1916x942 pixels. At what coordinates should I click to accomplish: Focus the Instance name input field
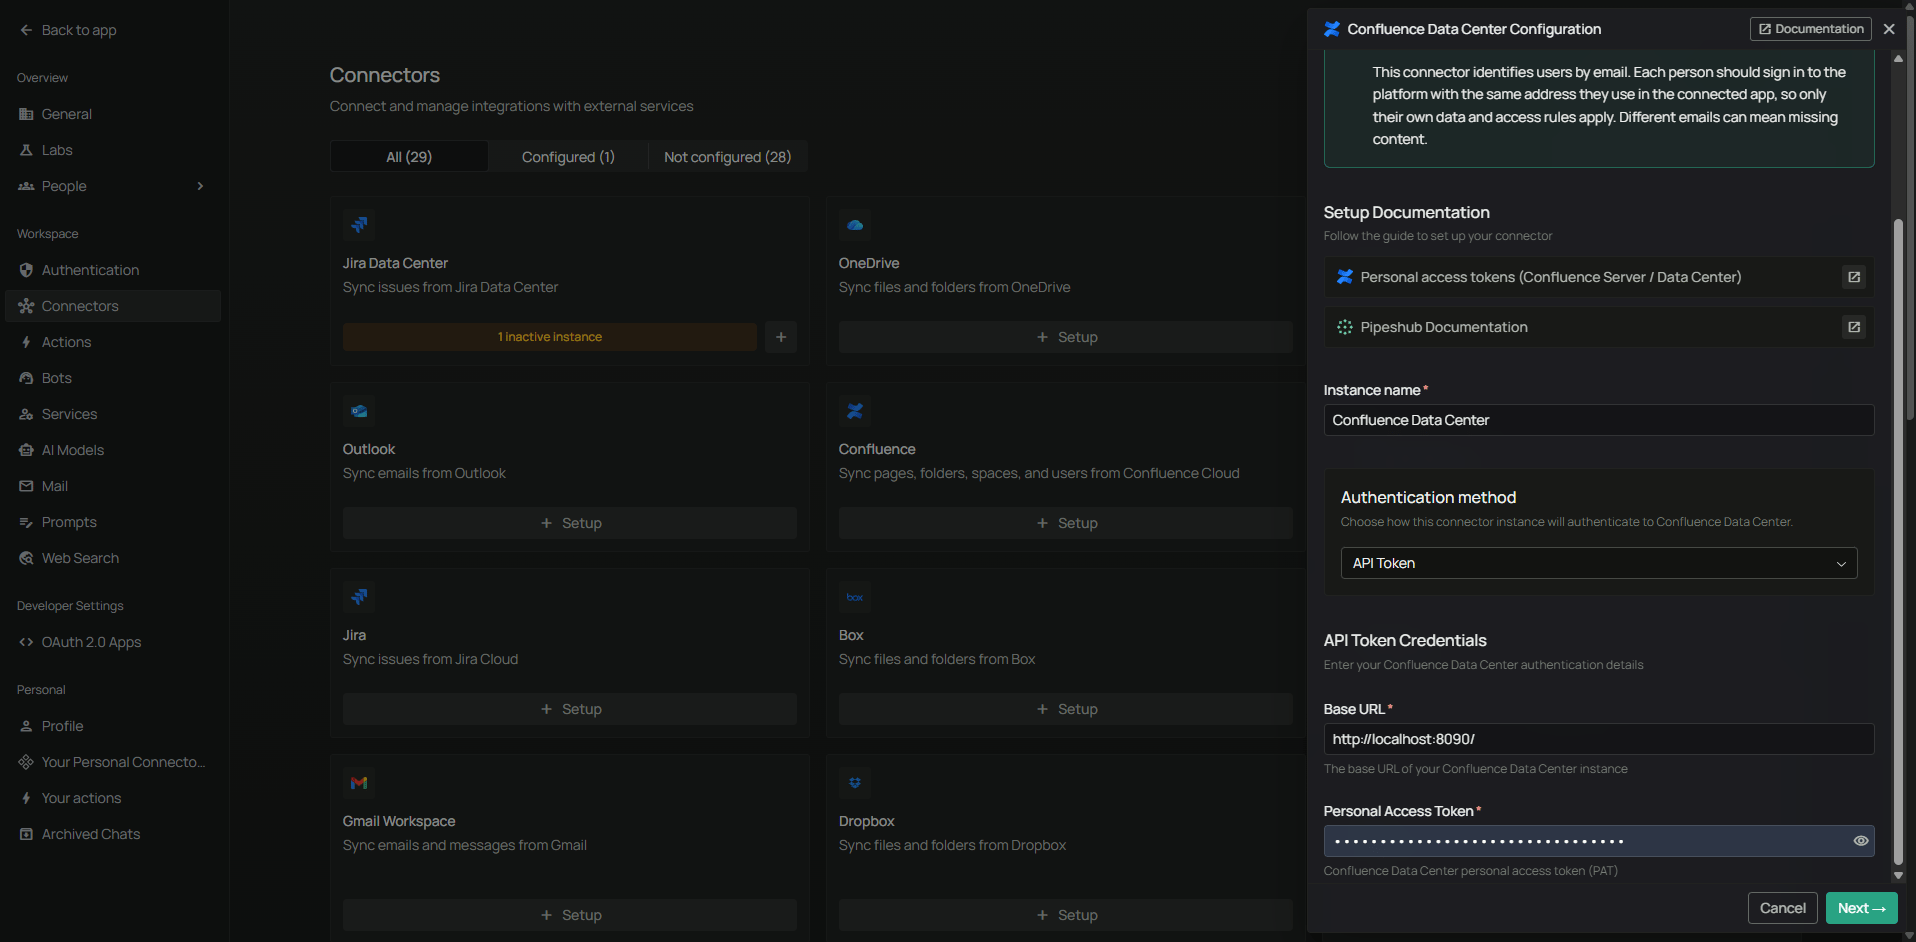(1599, 420)
